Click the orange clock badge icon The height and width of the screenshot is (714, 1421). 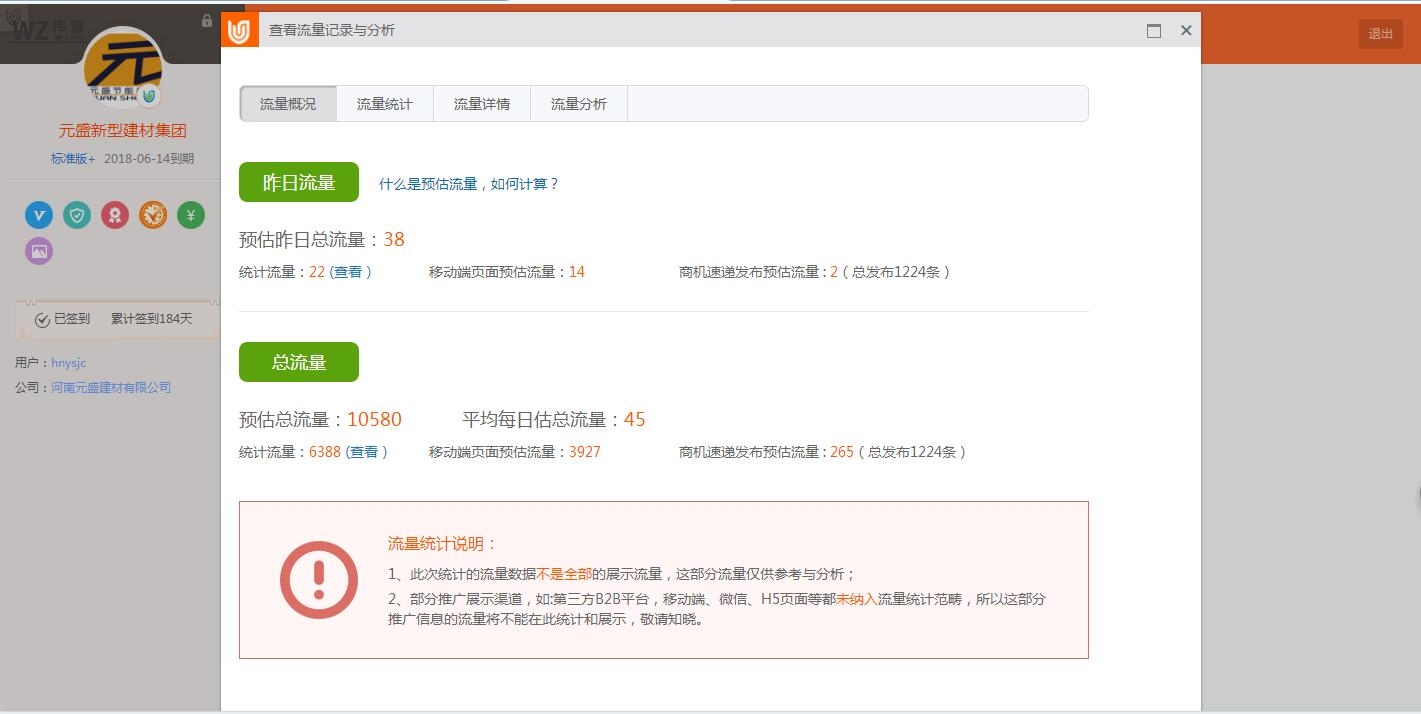tap(153, 214)
